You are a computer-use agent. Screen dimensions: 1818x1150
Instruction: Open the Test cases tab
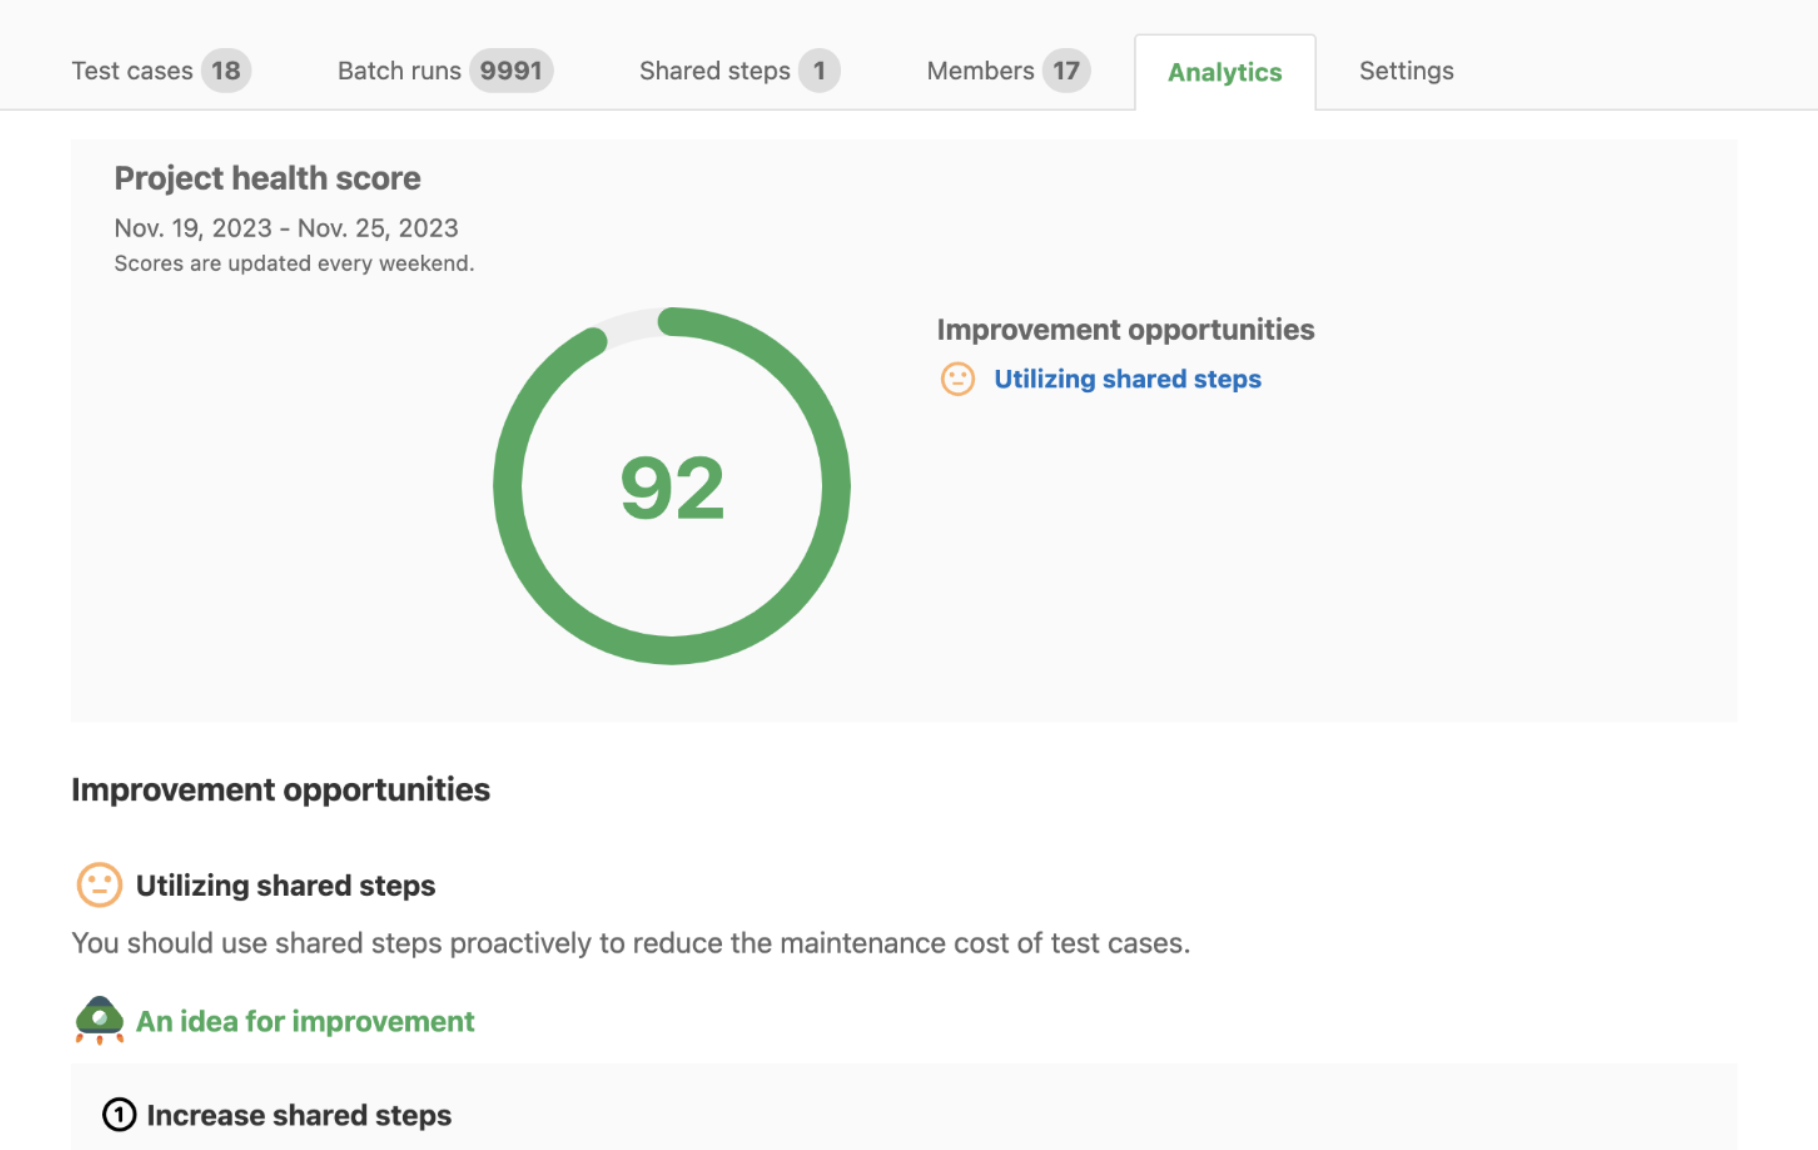click(x=132, y=71)
